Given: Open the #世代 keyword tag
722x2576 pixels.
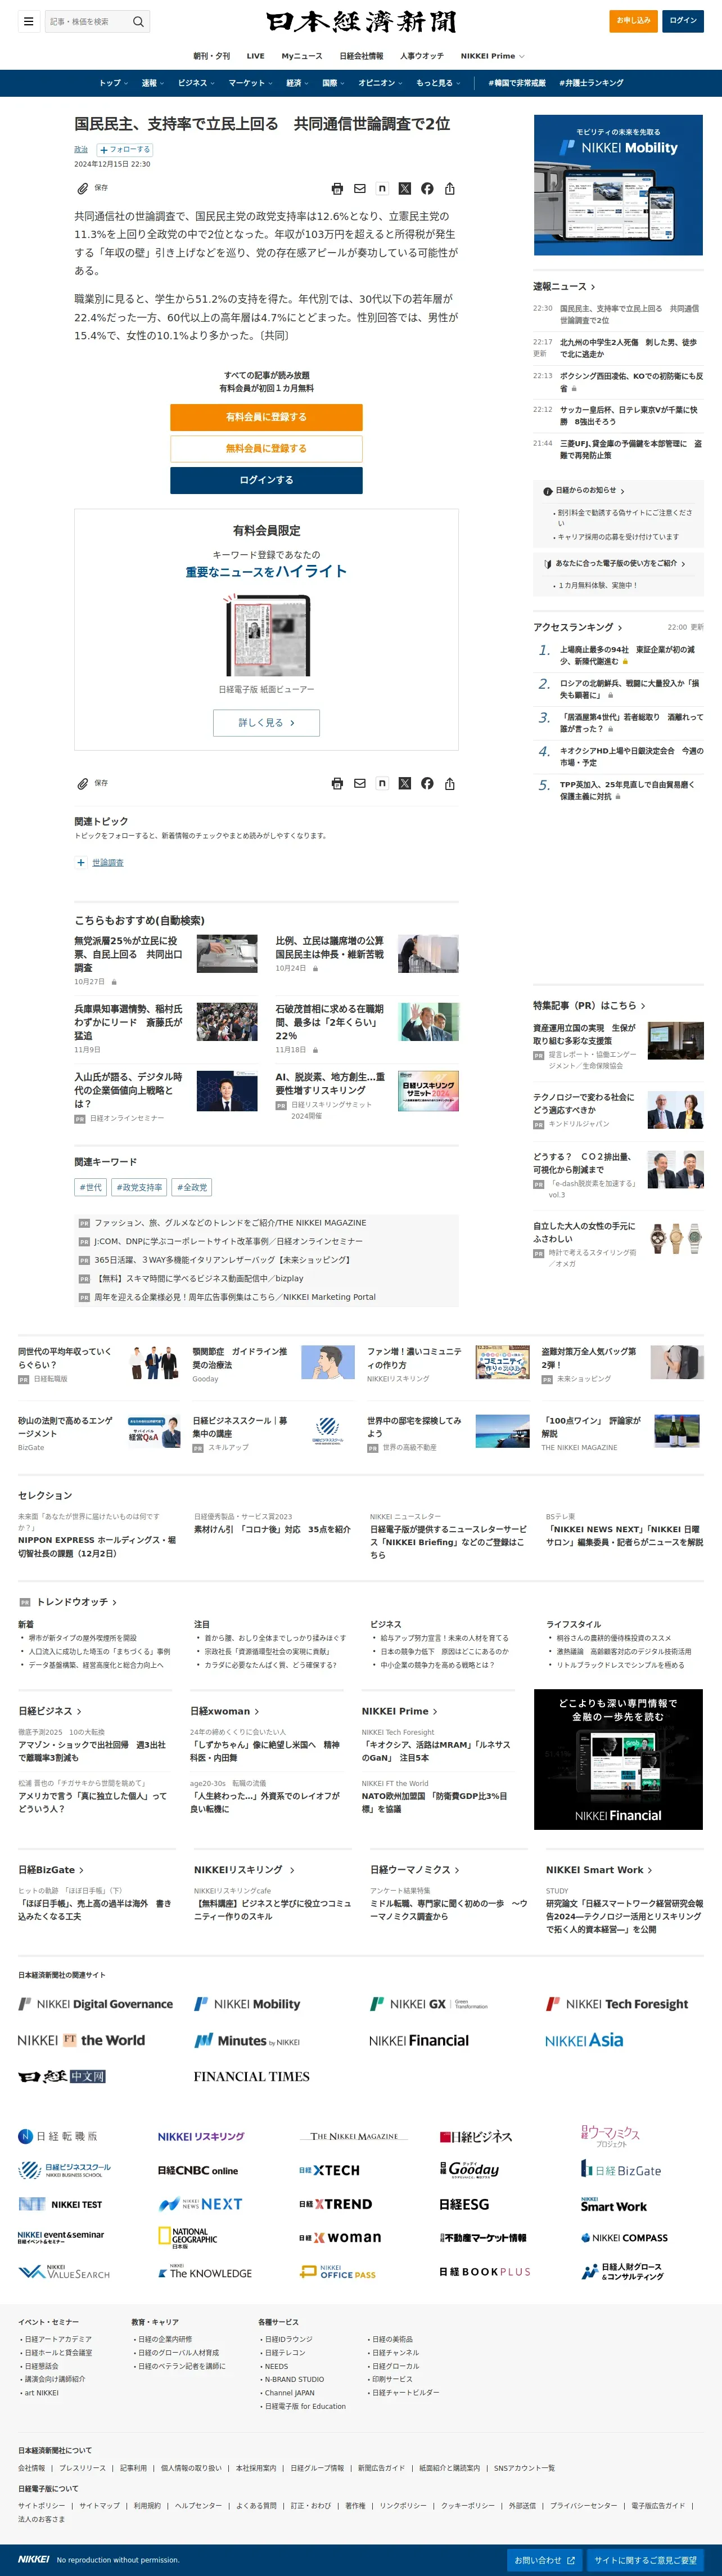Looking at the screenshot, I should coord(91,1188).
